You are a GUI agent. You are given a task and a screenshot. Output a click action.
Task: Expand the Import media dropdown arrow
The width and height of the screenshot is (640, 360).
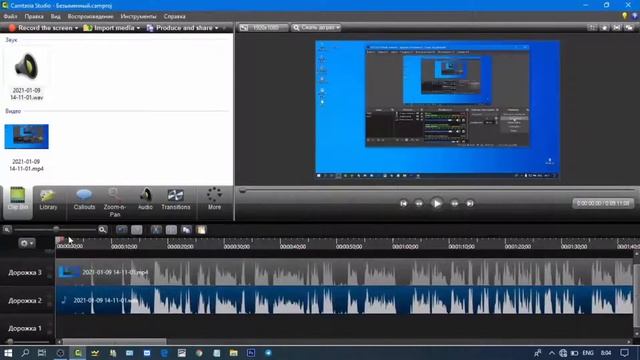(x=138, y=28)
